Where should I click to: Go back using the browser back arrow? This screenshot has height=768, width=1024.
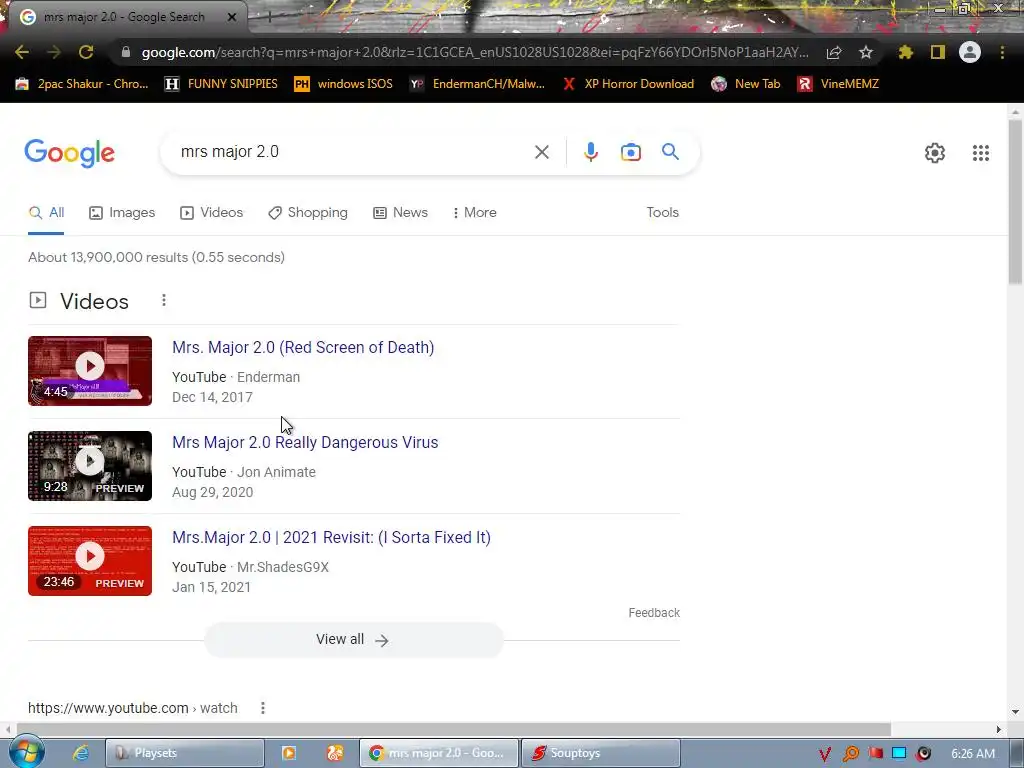coord(22,52)
